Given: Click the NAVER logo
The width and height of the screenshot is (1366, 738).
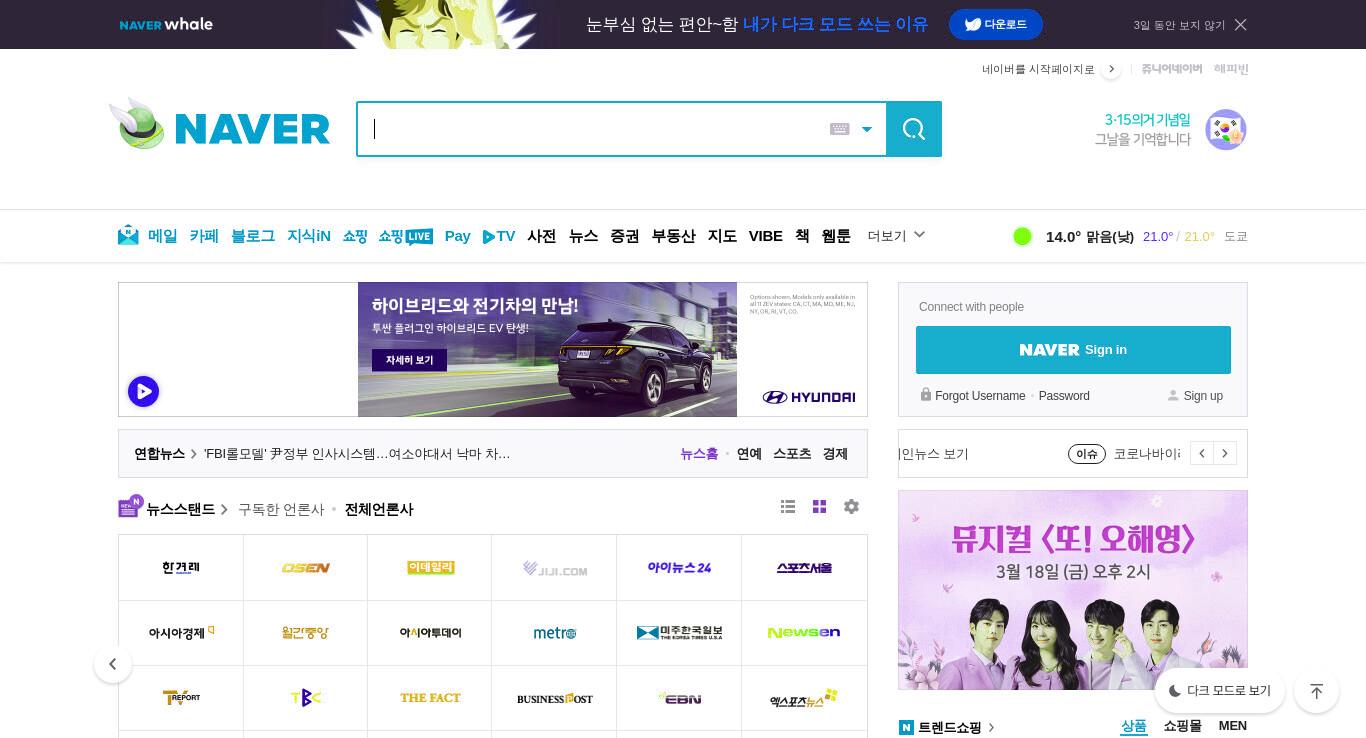Looking at the screenshot, I should 252,129.
